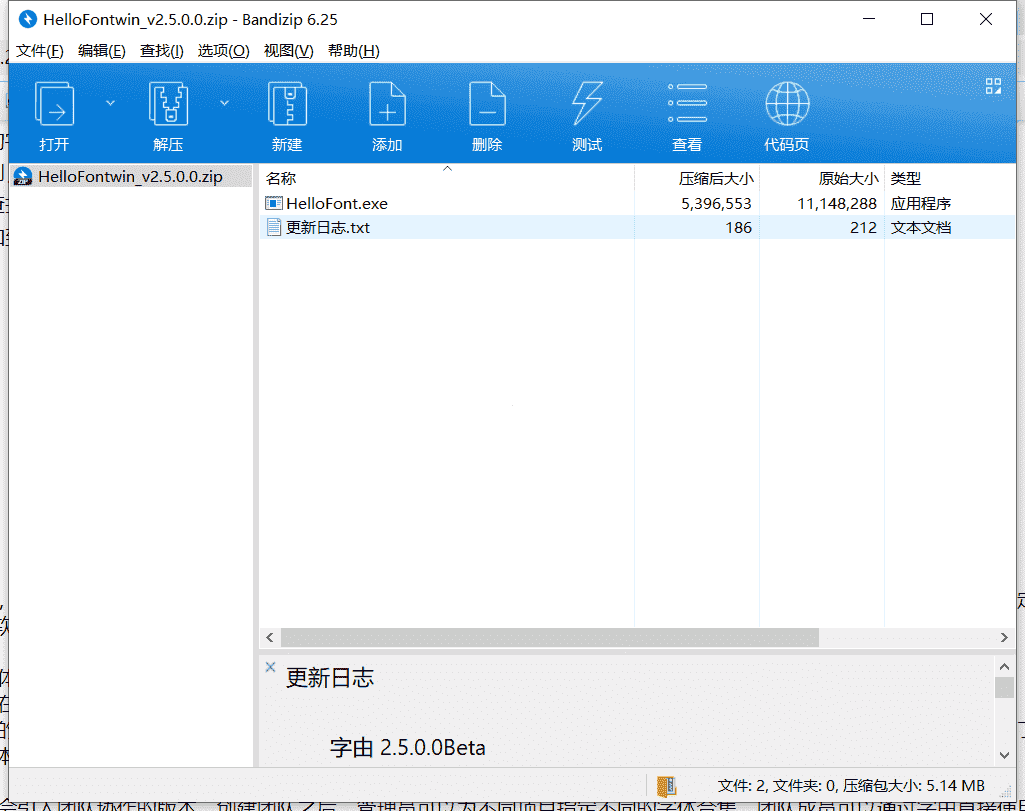Toggle the toolbar layout grid icon
This screenshot has width=1025, height=811.
pos(994,86)
